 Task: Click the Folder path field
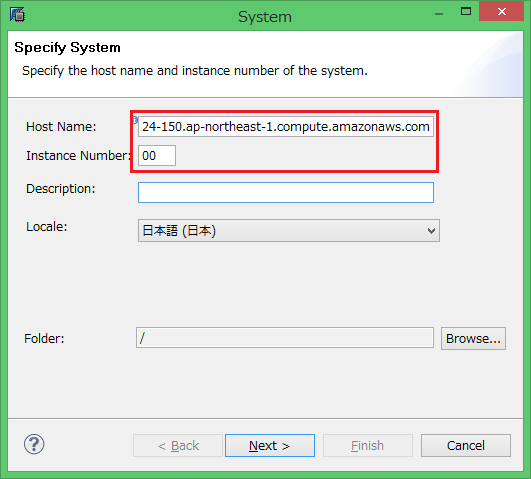click(285, 337)
